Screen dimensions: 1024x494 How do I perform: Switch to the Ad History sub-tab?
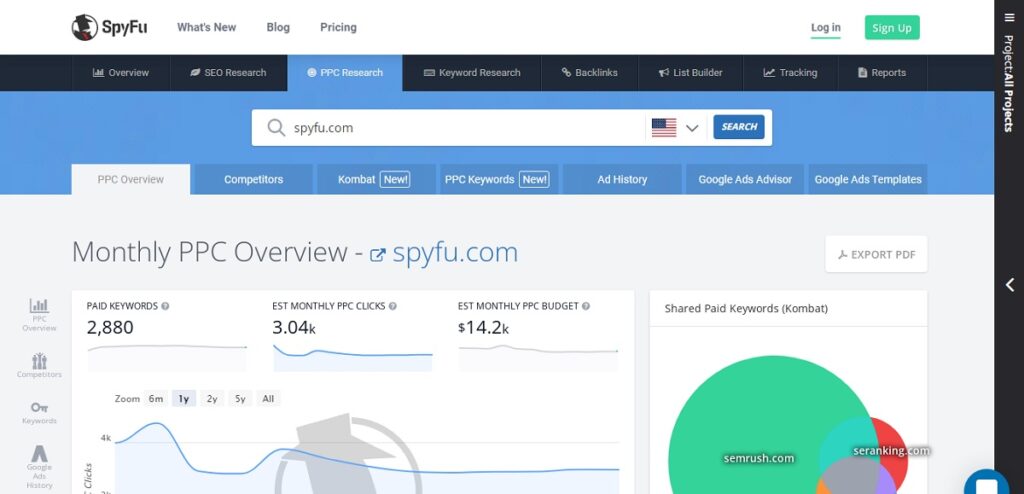(622, 179)
